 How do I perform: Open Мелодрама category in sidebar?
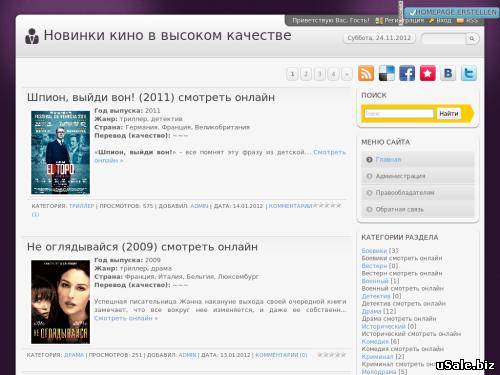pos(379,372)
